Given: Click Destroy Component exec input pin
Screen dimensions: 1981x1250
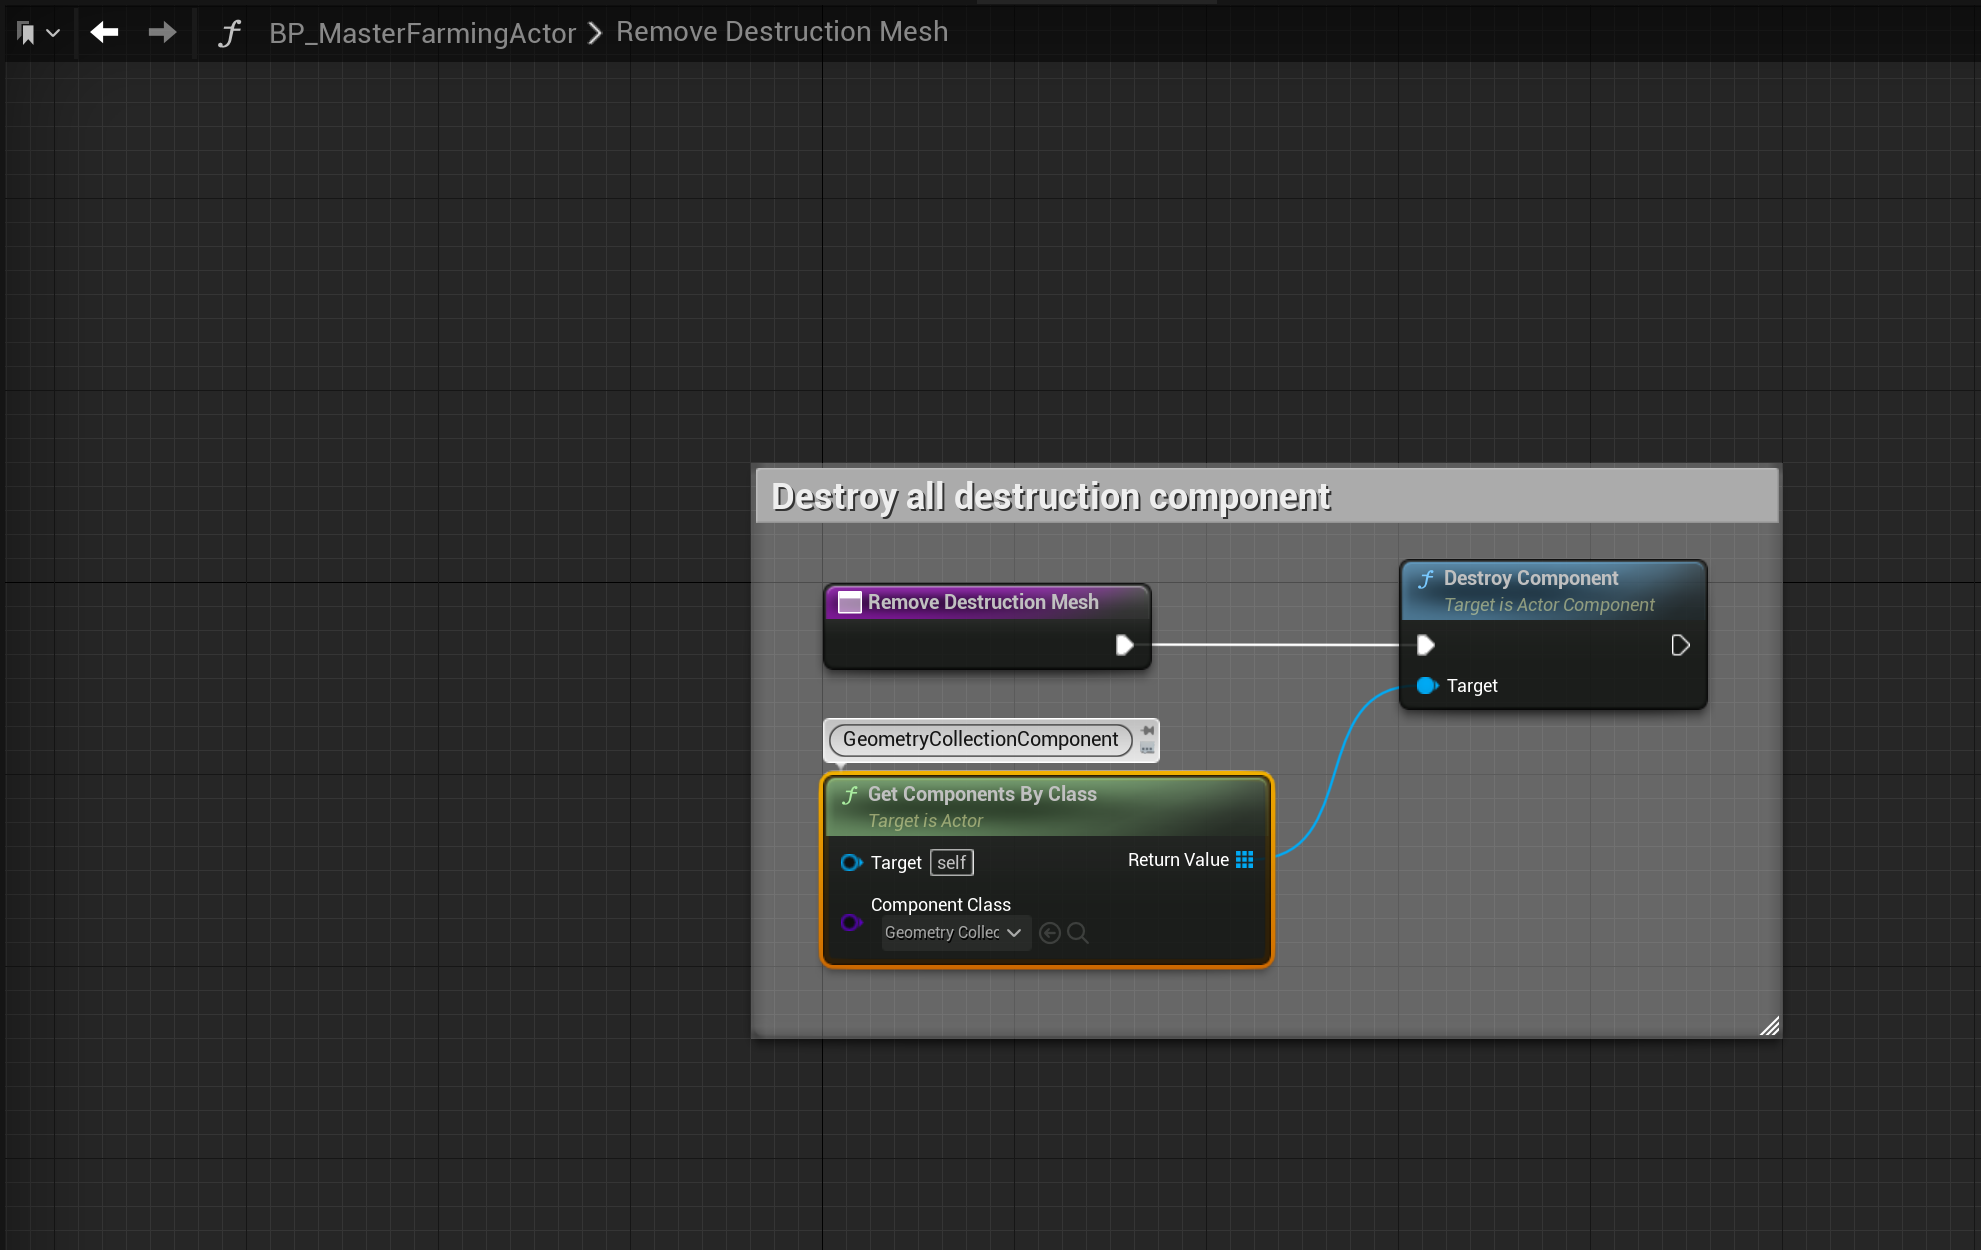Looking at the screenshot, I should (1425, 645).
